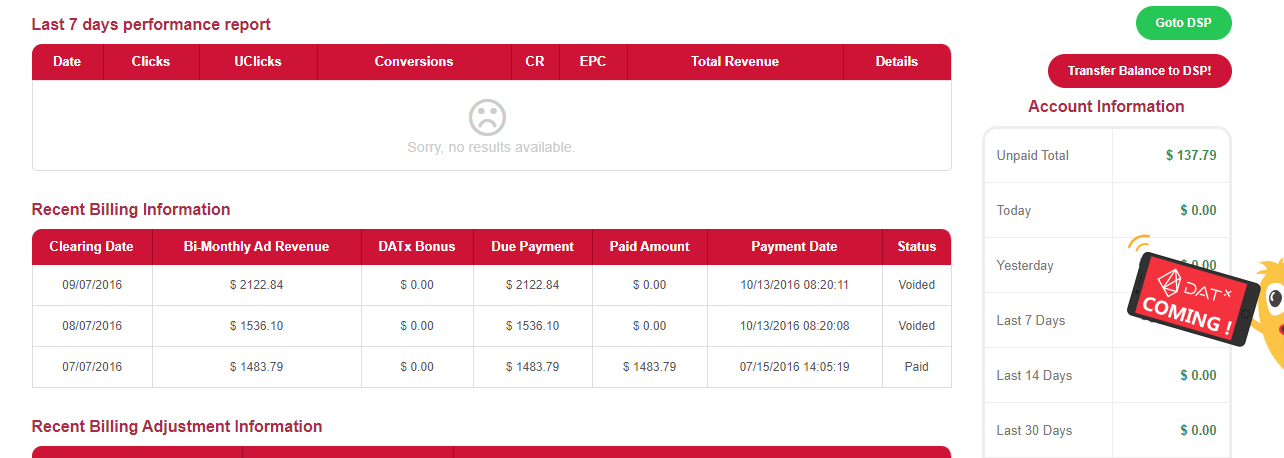Click the Bi-Monthly Ad Revenue header
This screenshot has width=1284, height=458.
click(x=257, y=247)
